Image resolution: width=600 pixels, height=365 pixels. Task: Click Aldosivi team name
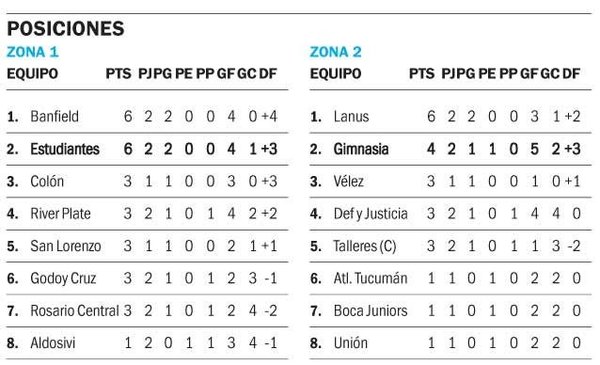53,343
